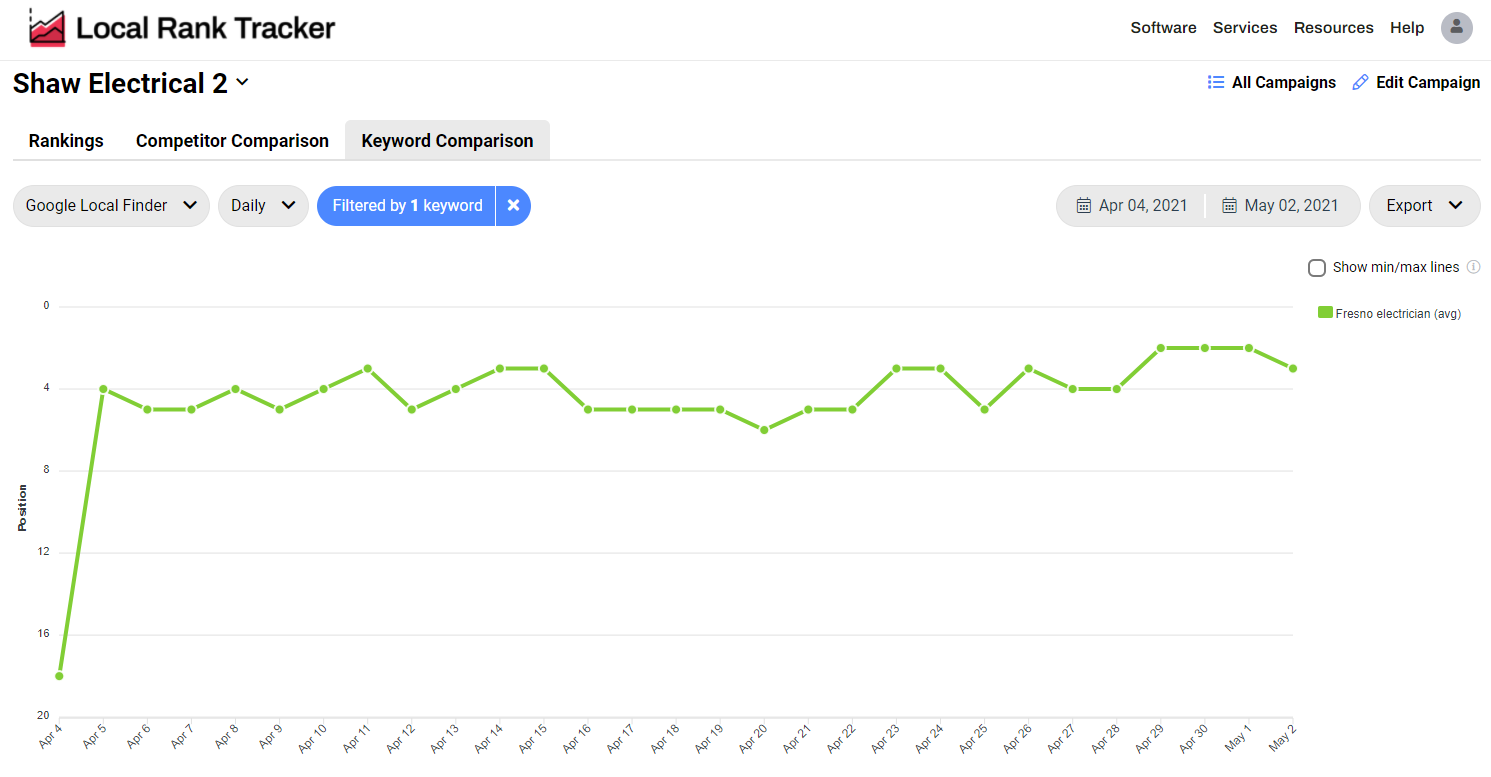
Task: Click the end date calendar icon
Action: [1229, 206]
